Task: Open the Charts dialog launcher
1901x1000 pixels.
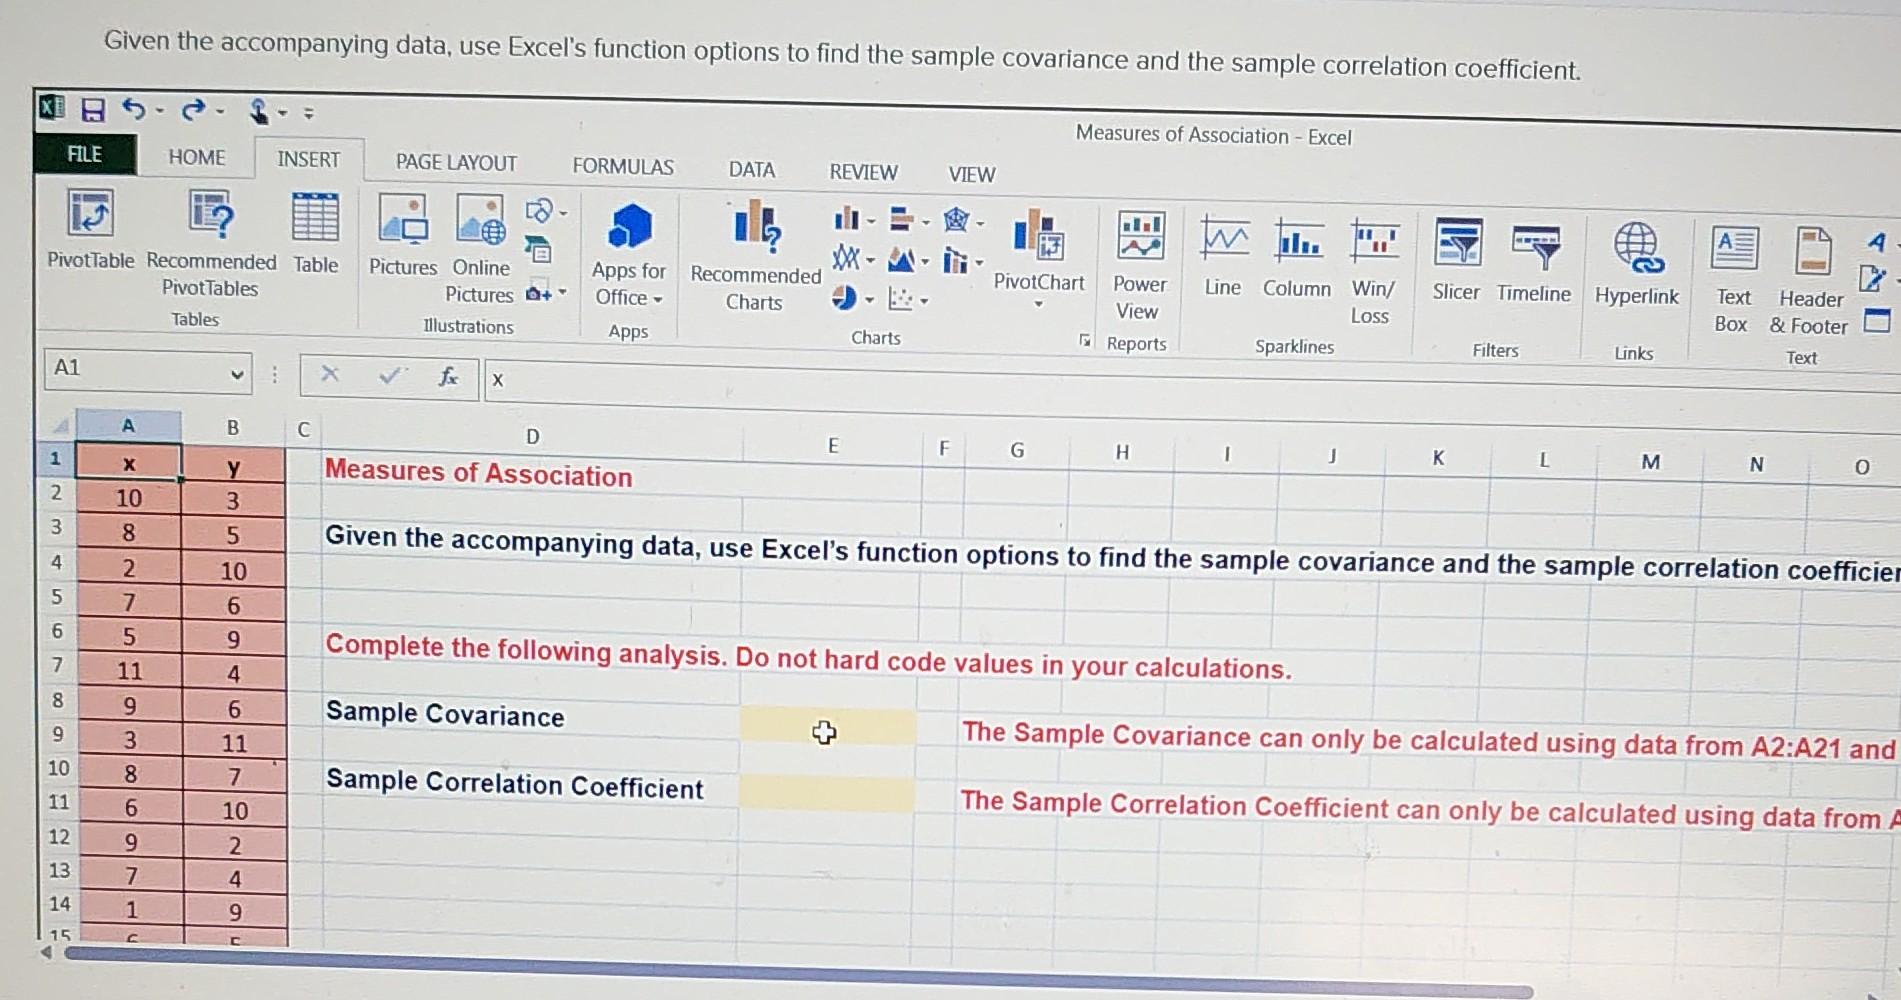Action: (1085, 341)
